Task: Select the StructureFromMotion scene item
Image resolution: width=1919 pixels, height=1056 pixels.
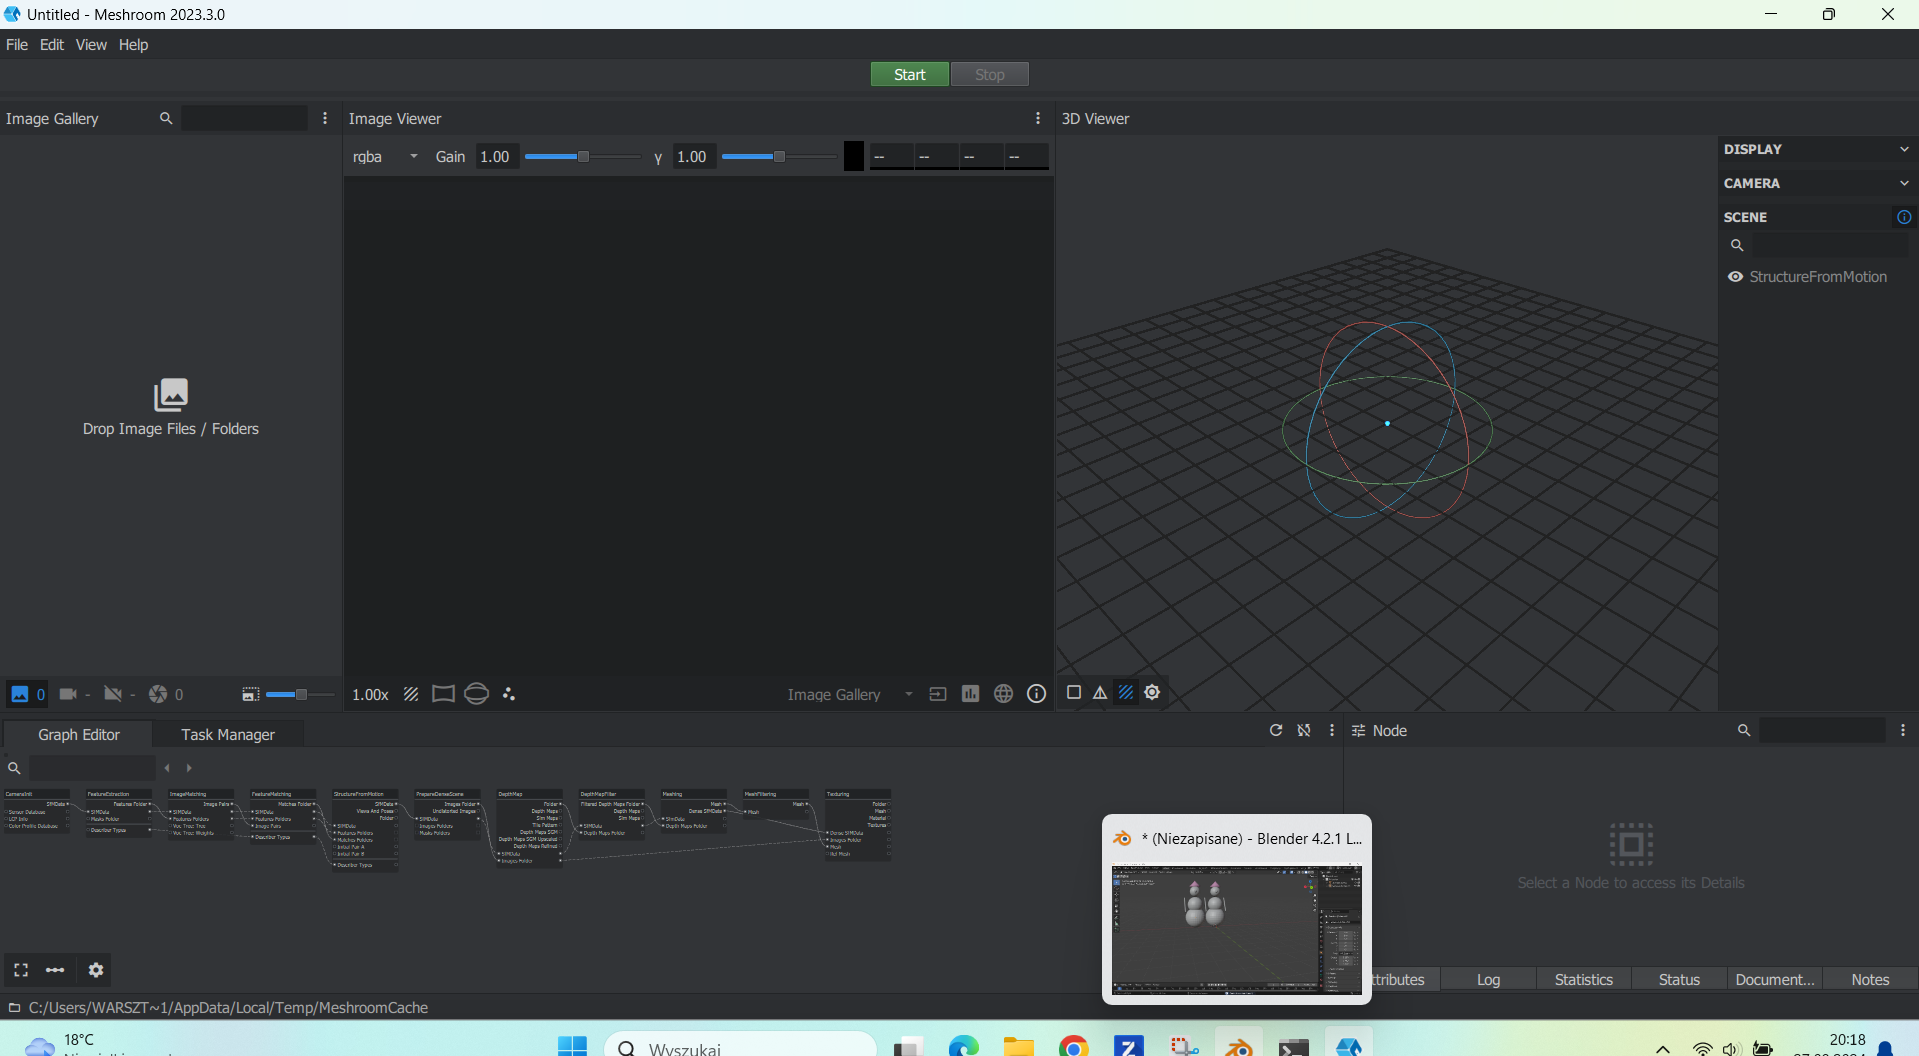Action: click(1818, 277)
